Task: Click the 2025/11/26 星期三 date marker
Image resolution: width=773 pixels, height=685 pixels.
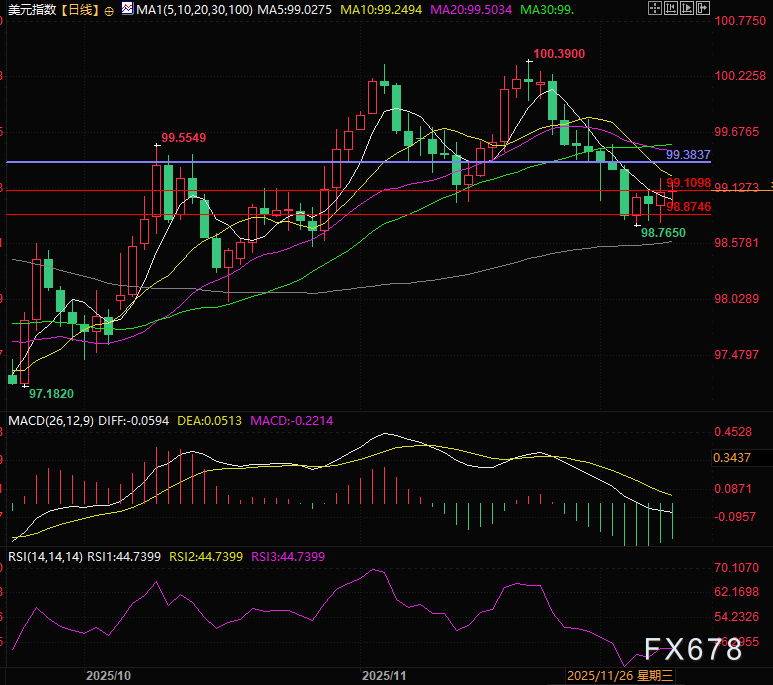Action: click(x=620, y=676)
